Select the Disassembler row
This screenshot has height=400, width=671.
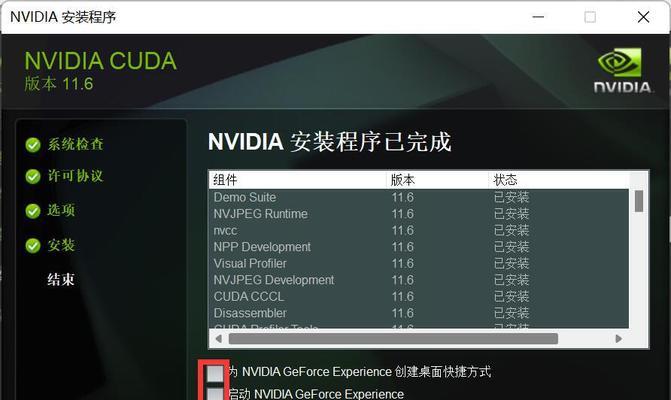click(419, 313)
